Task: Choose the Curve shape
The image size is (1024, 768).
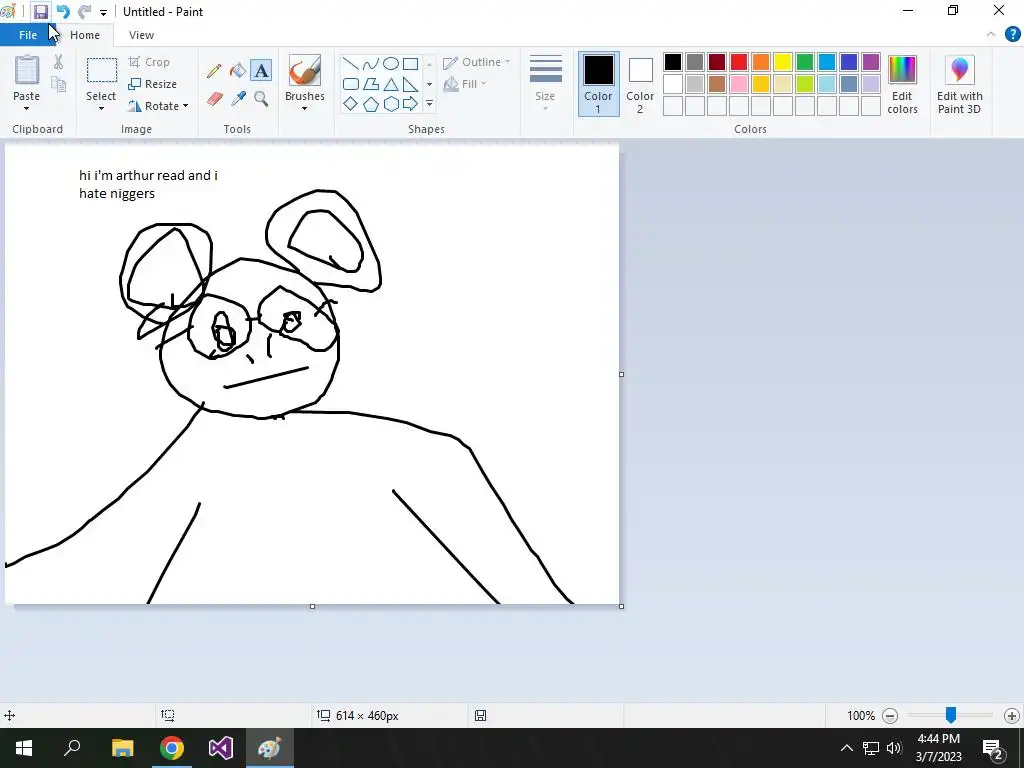Action: pyautogui.click(x=371, y=63)
